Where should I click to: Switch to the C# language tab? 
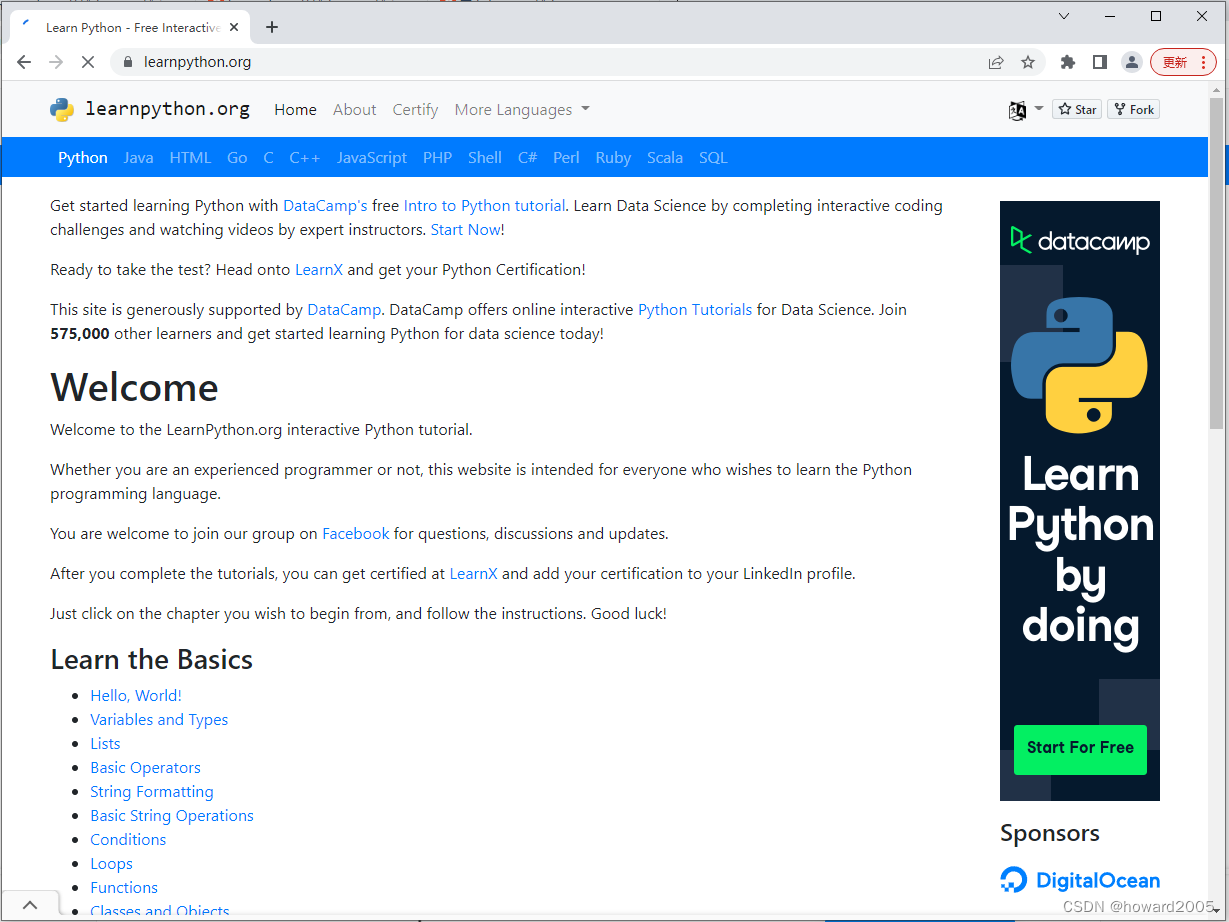click(x=528, y=158)
